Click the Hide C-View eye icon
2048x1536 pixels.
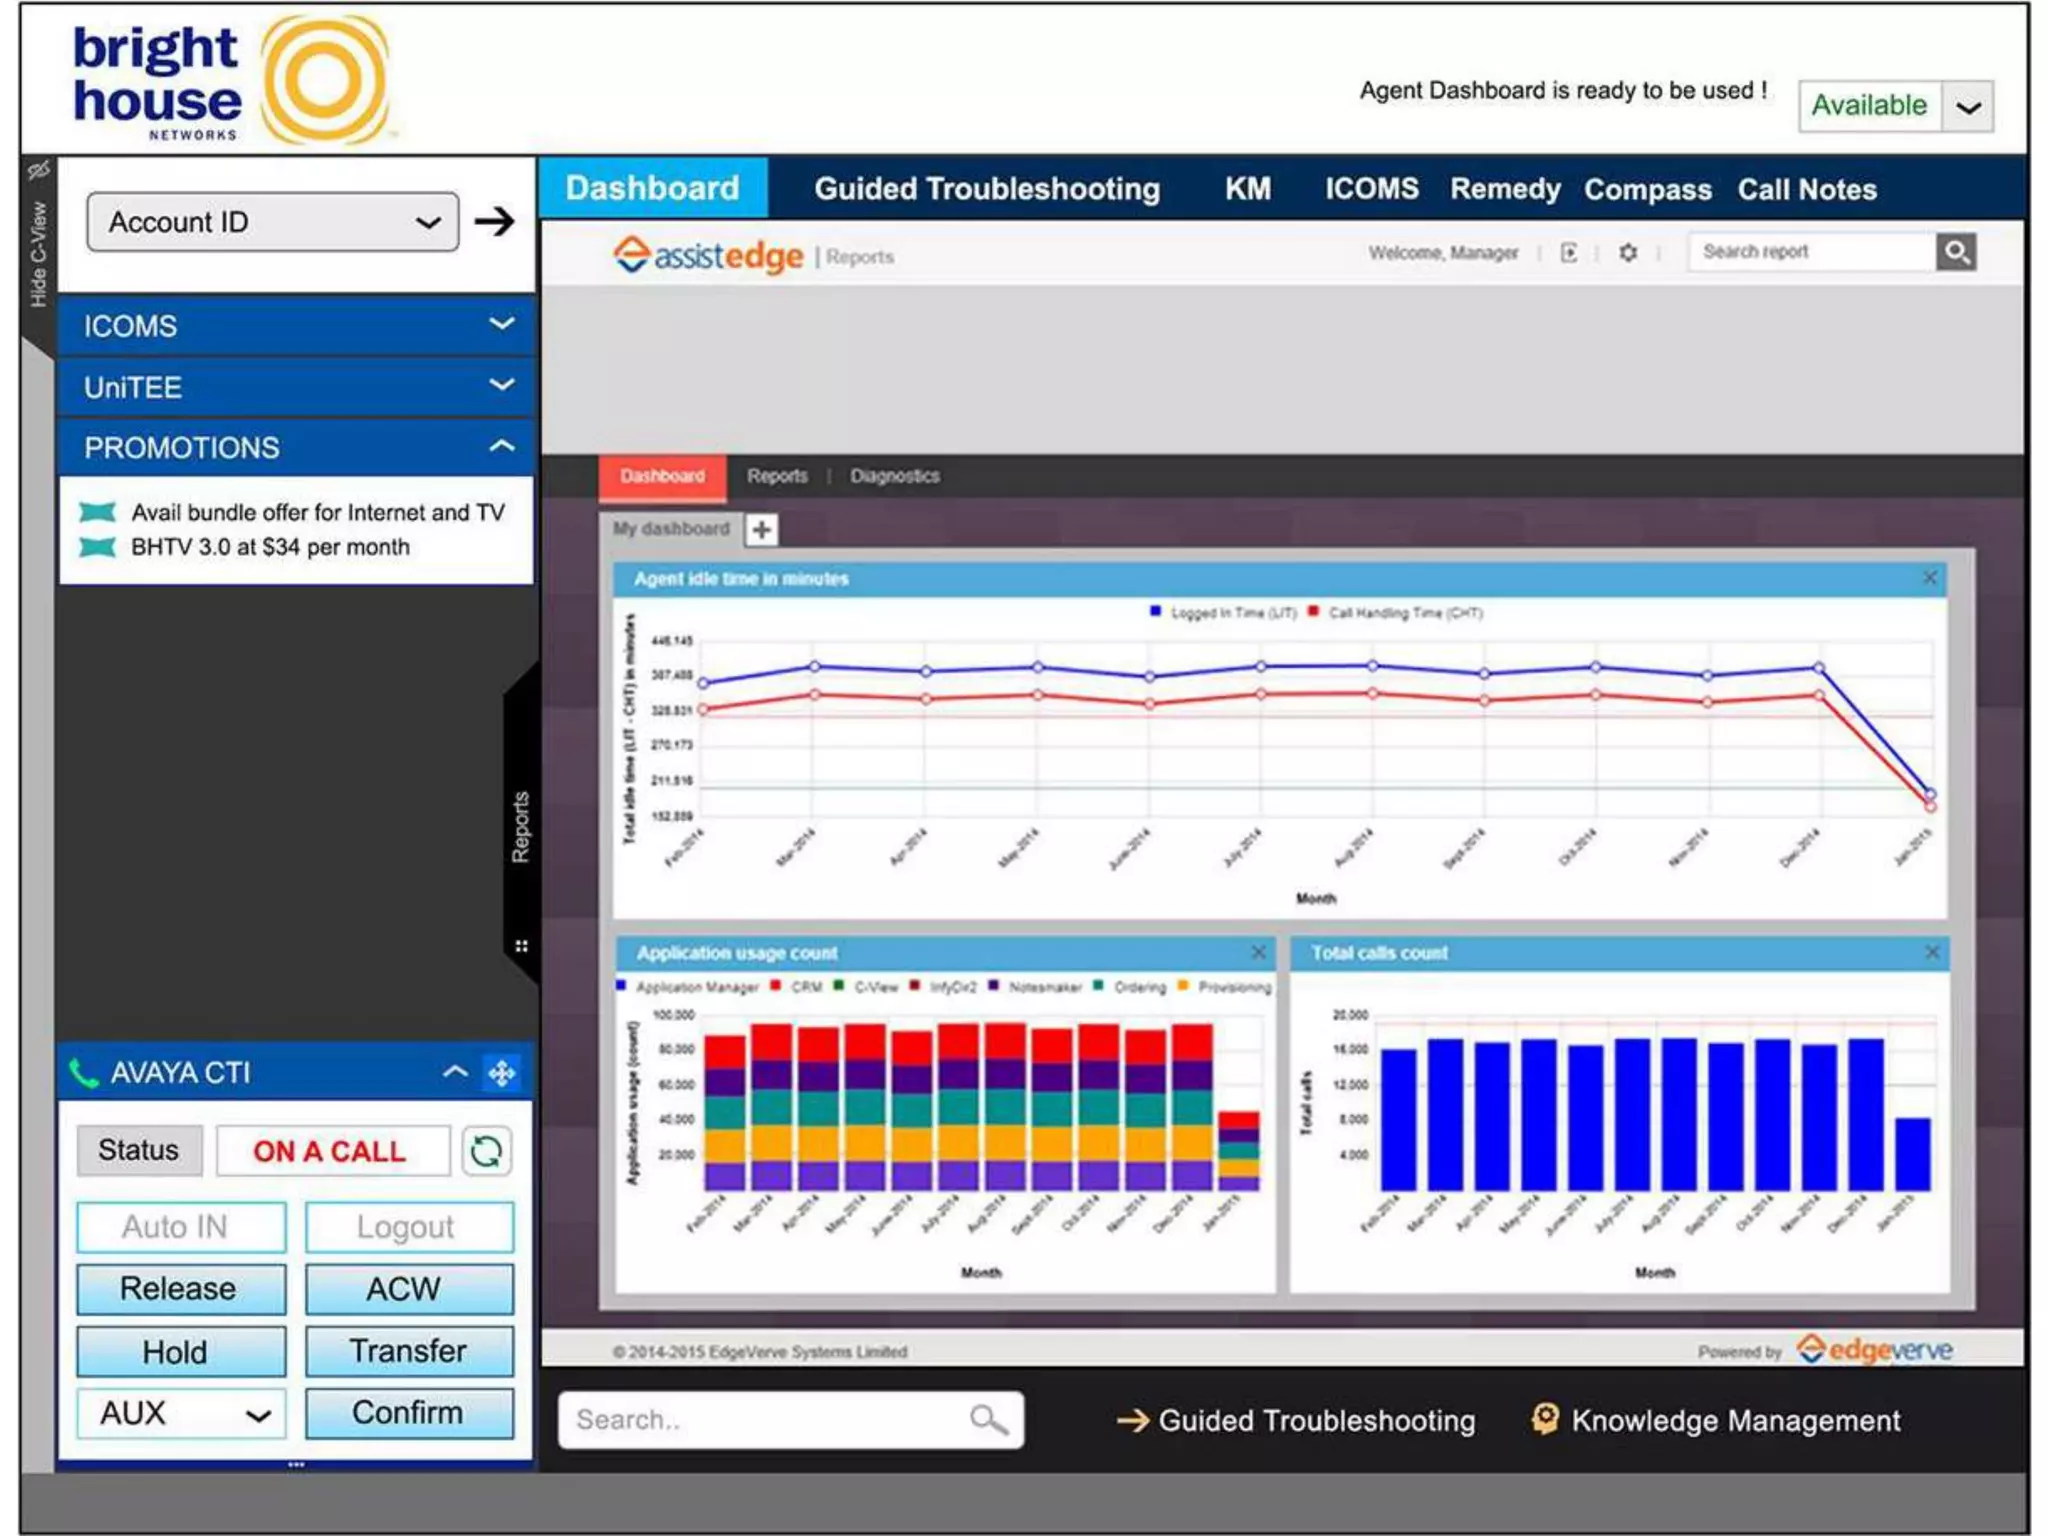tap(38, 171)
